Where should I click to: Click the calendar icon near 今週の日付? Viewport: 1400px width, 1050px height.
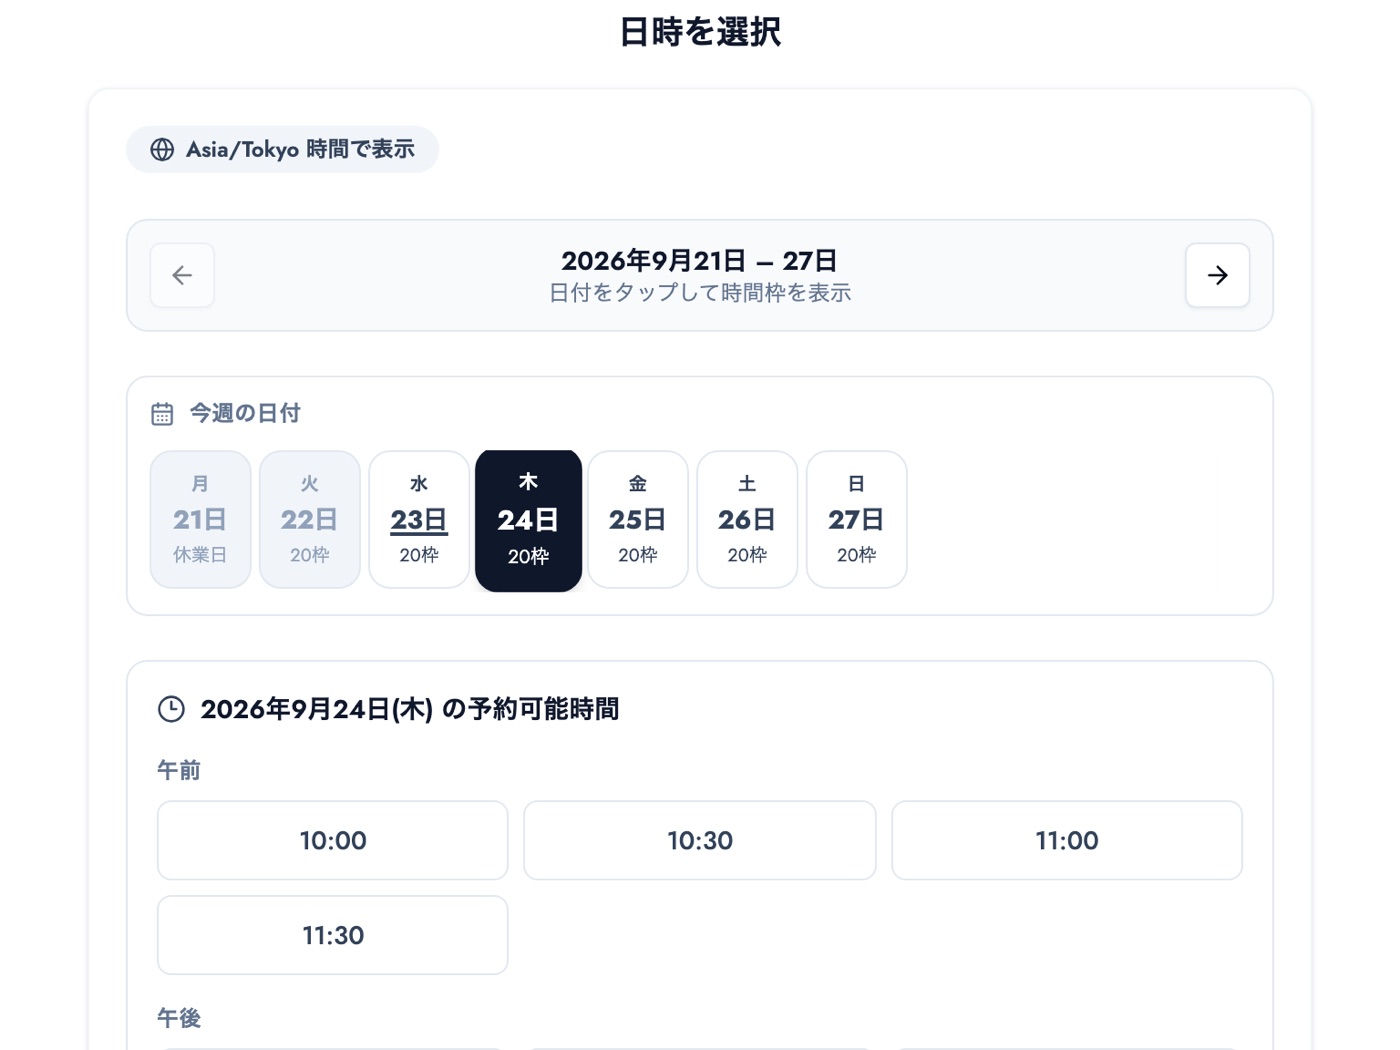coord(162,413)
